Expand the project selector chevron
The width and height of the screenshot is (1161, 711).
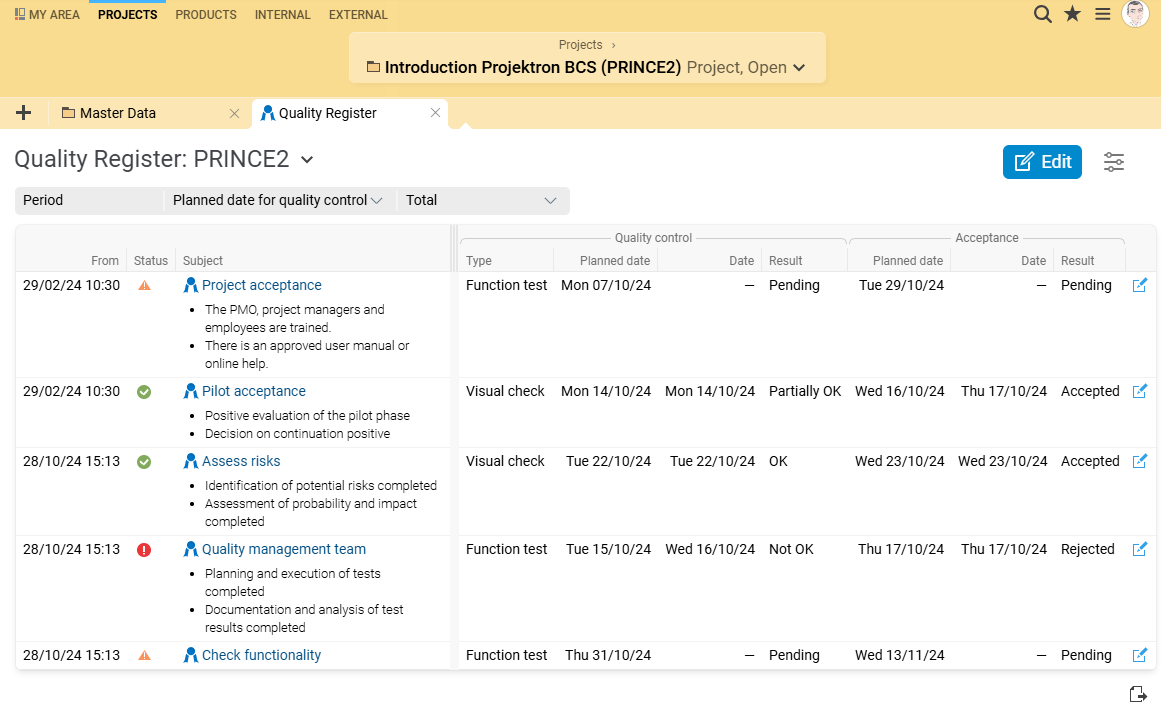pos(800,67)
